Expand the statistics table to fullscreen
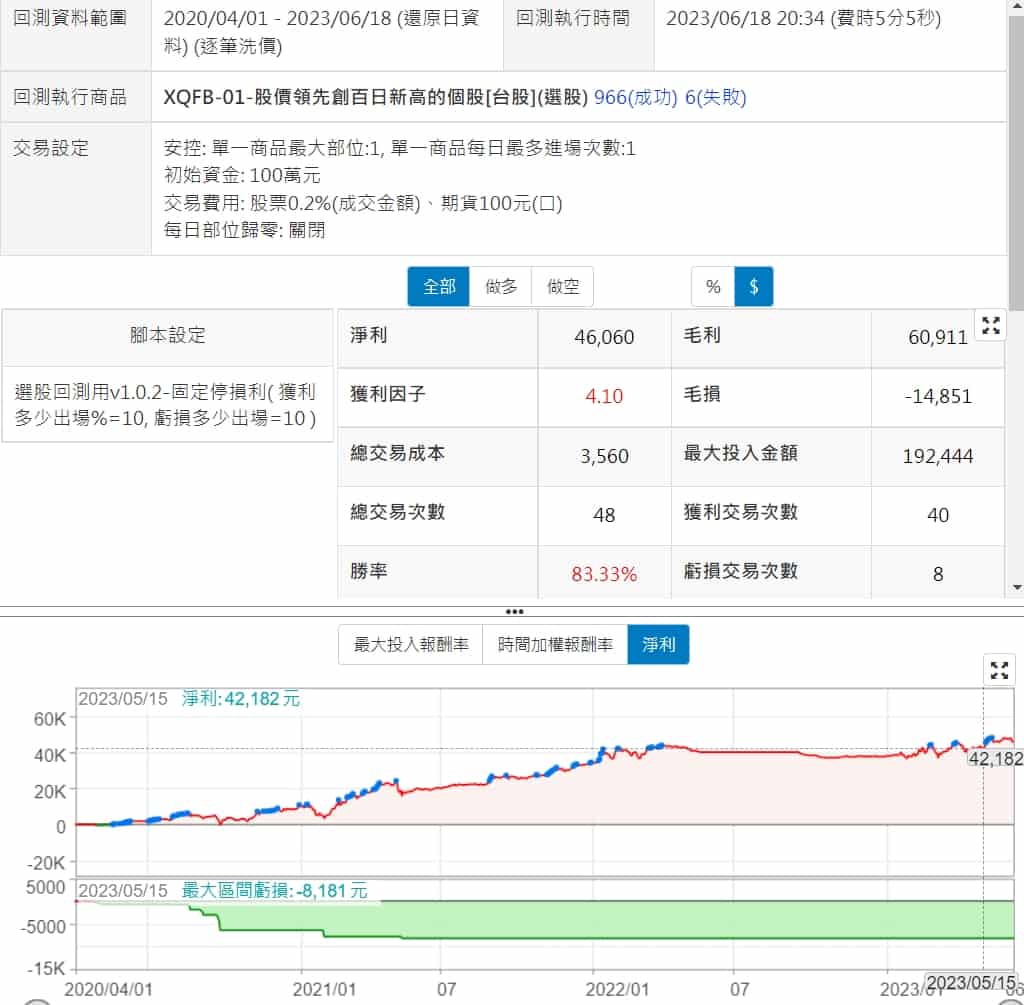The height and width of the screenshot is (1005, 1024). point(991,325)
